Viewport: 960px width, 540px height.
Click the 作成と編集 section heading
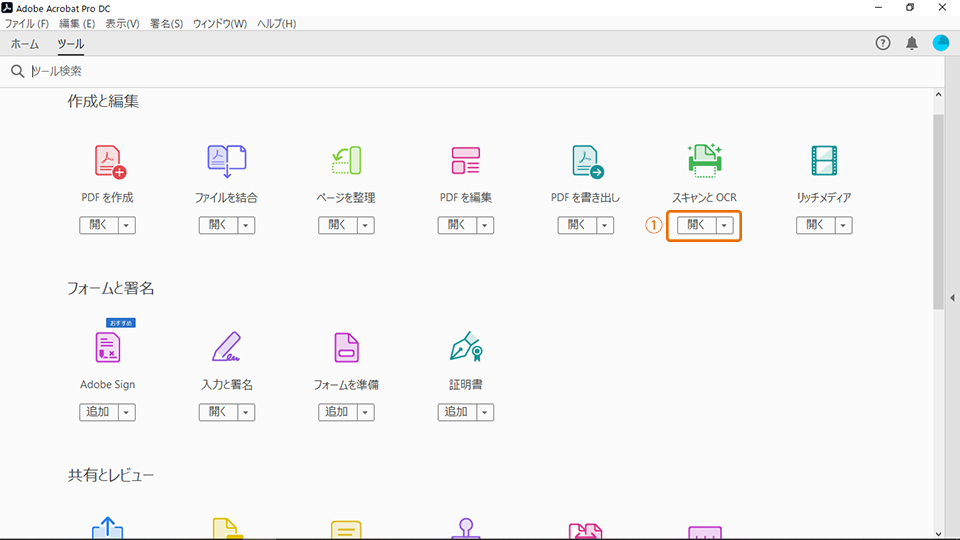[x=103, y=102]
